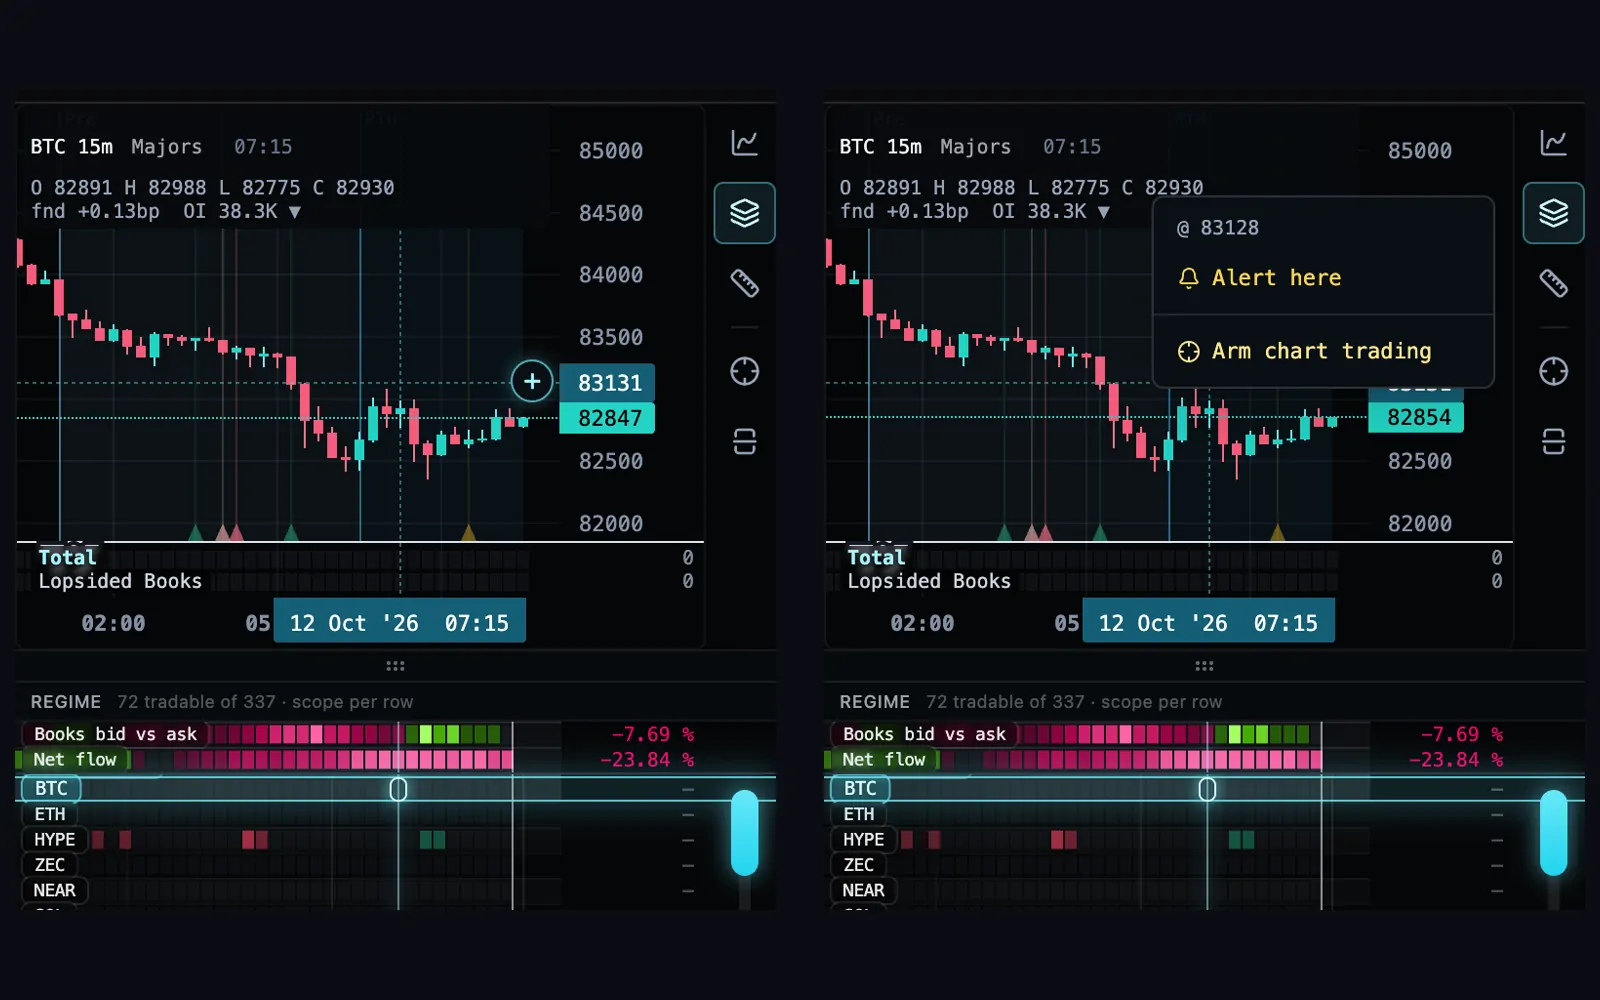1600x1000 pixels.
Task: Expand OI 38.3K dropdown arrow in right panel
Action: [x=1104, y=212]
